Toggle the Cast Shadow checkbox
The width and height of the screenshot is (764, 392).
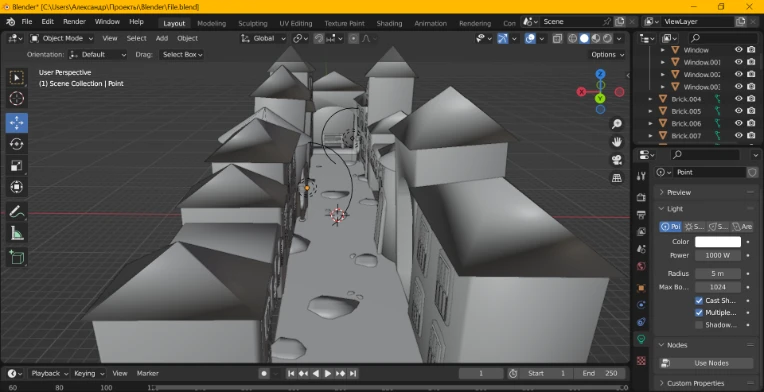pos(699,300)
